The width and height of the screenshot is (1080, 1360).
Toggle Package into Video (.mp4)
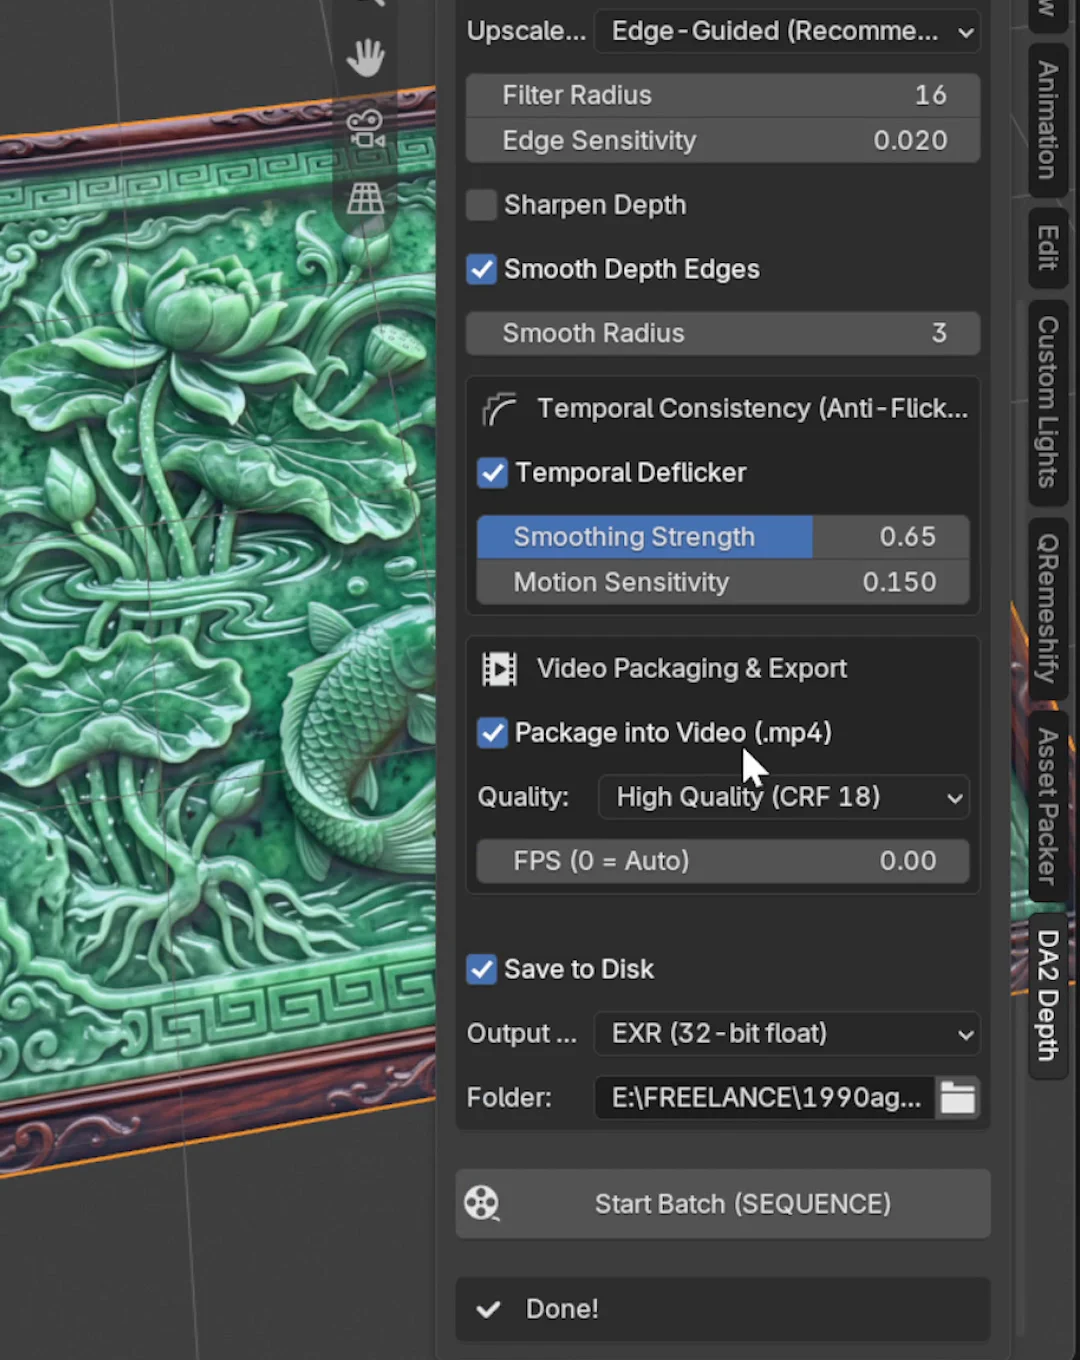[492, 733]
